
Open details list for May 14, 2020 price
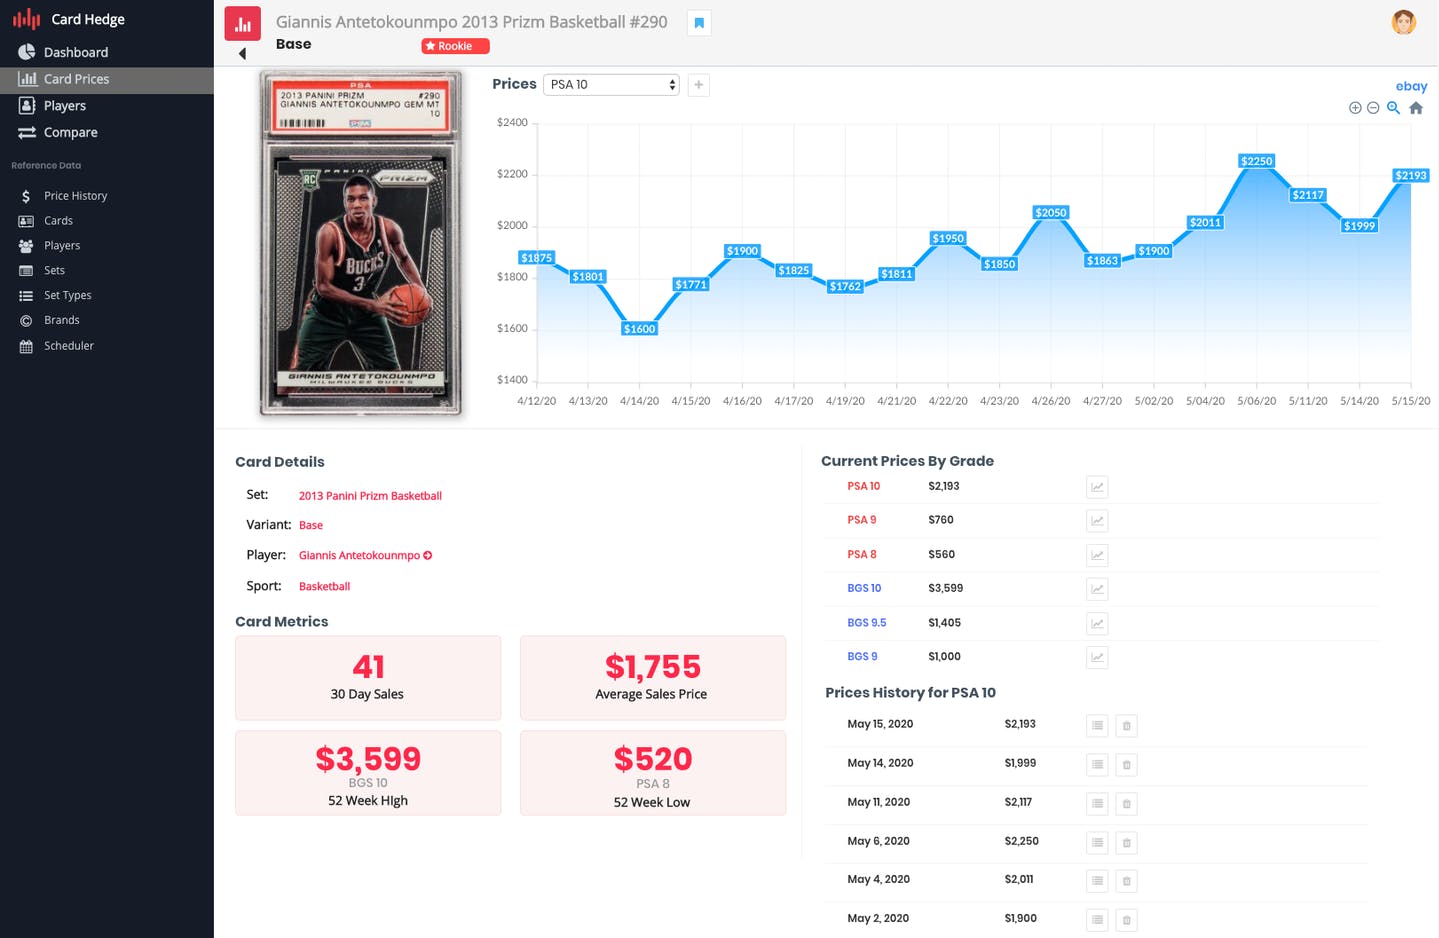point(1097,765)
